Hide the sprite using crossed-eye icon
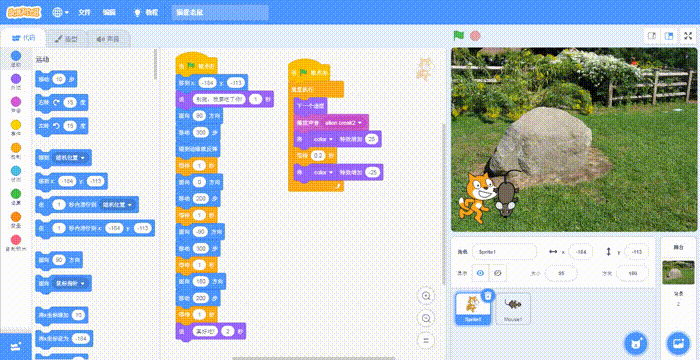 click(x=498, y=273)
